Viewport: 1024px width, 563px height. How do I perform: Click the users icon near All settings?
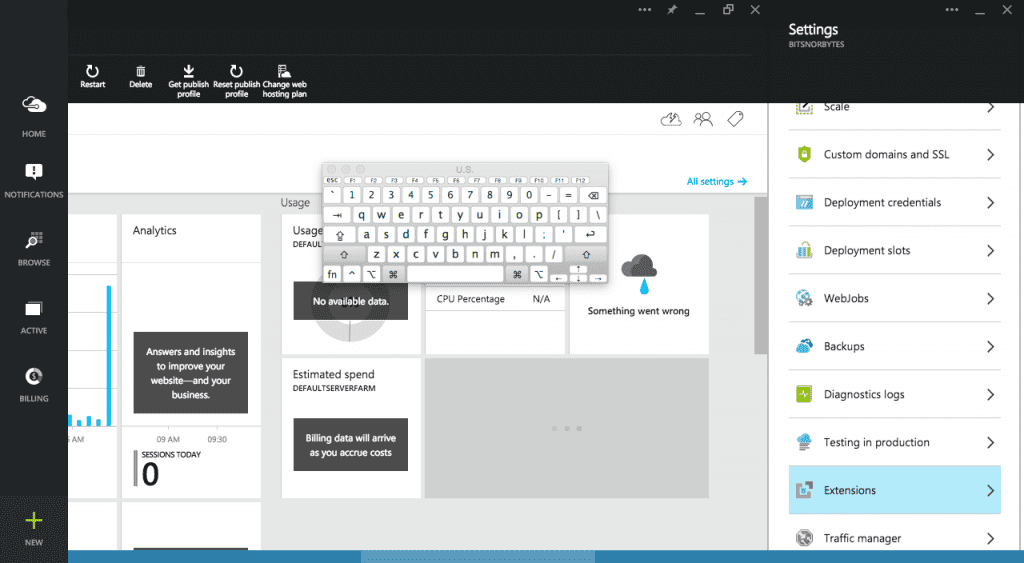(703, 119)
